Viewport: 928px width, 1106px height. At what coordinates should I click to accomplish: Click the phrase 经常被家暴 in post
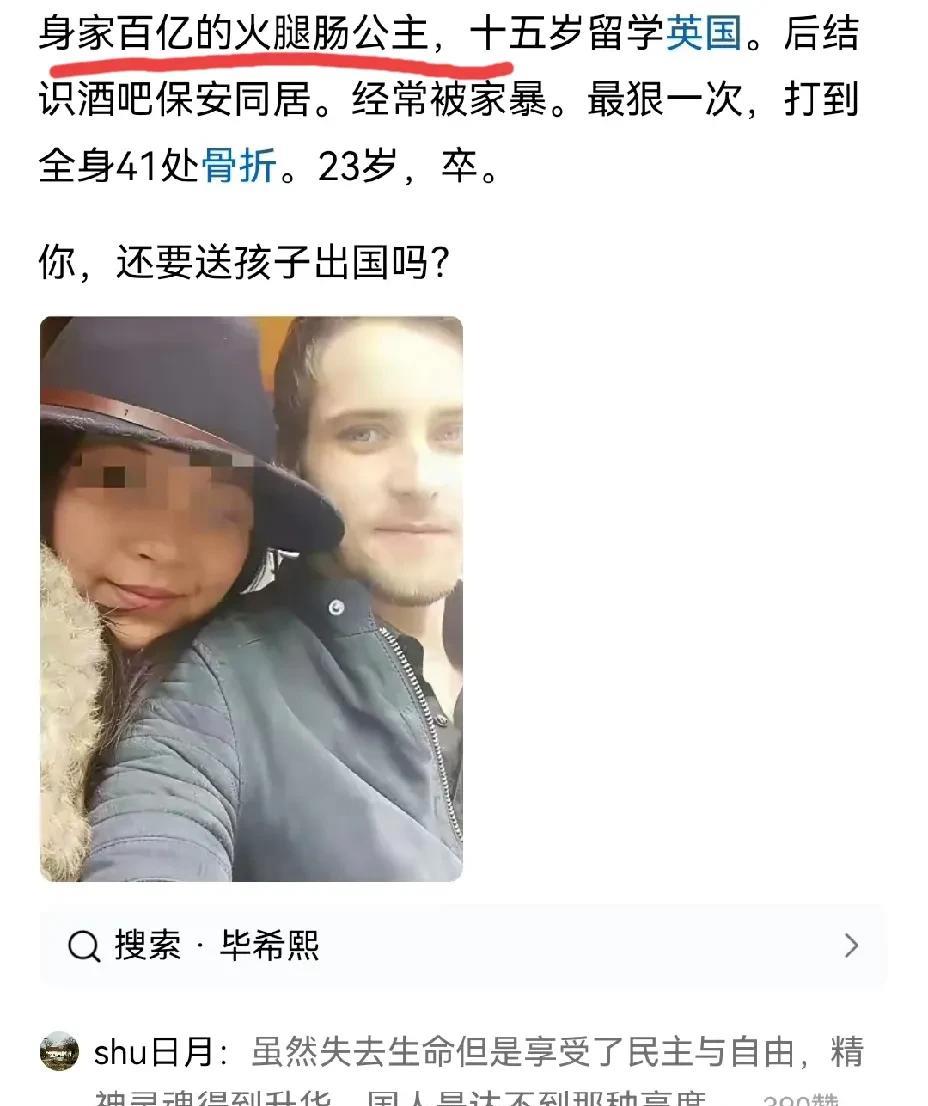pyautogui.click(x=449, y=99)
